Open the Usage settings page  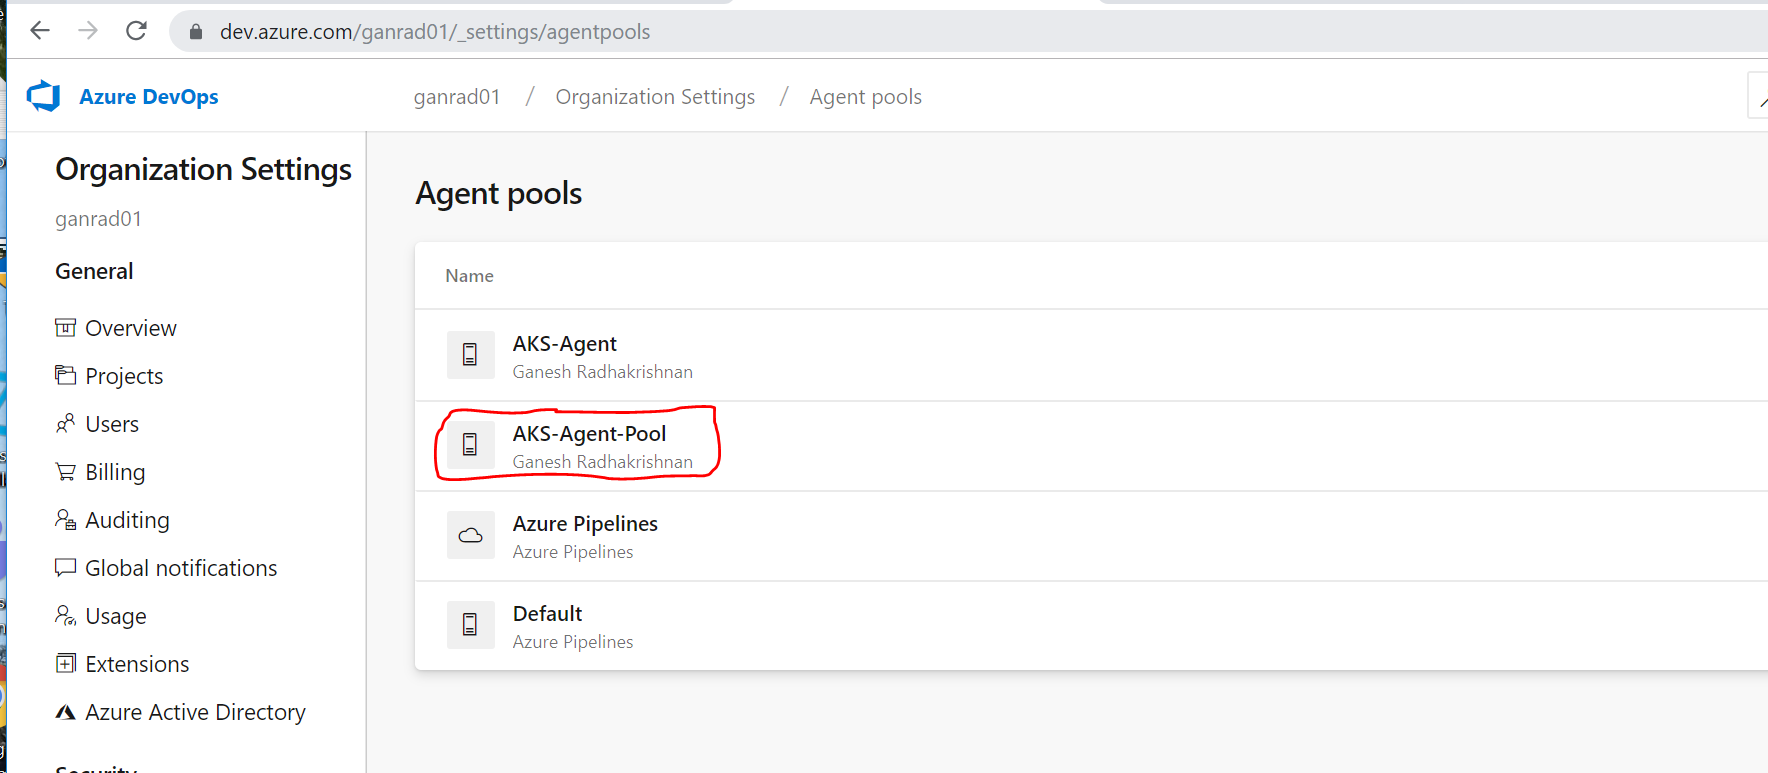click(116, 616)
